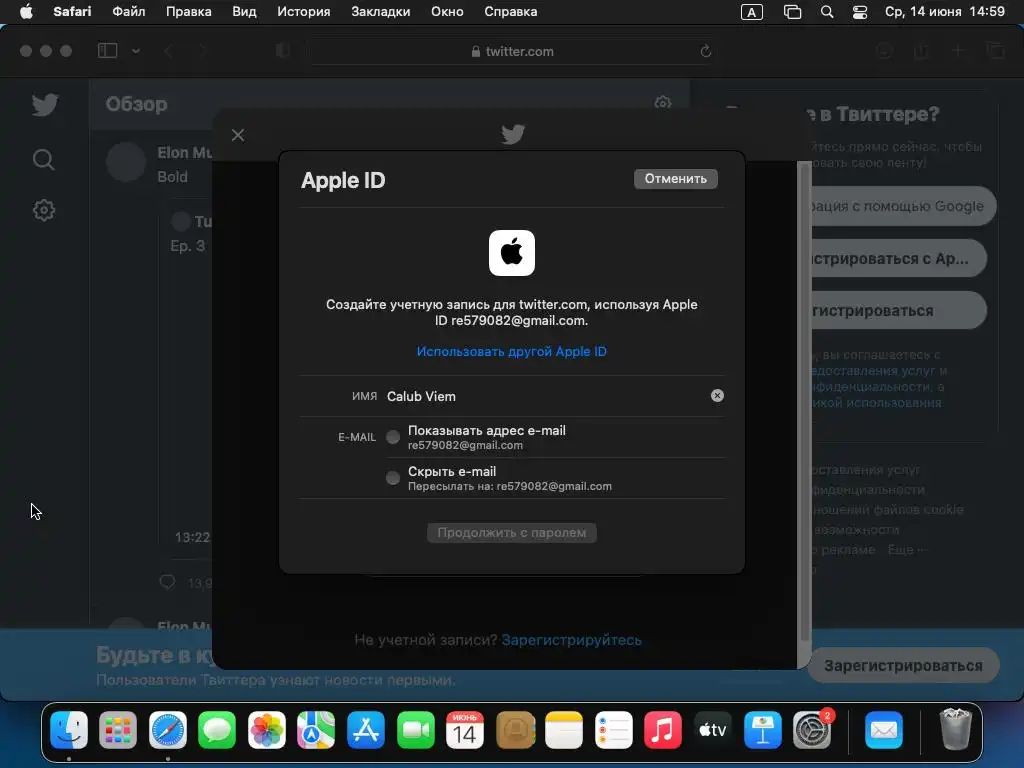Click the modal's vertical scrollbar
The width and height of the screenshot is (1024, 768).
(805, 402)
